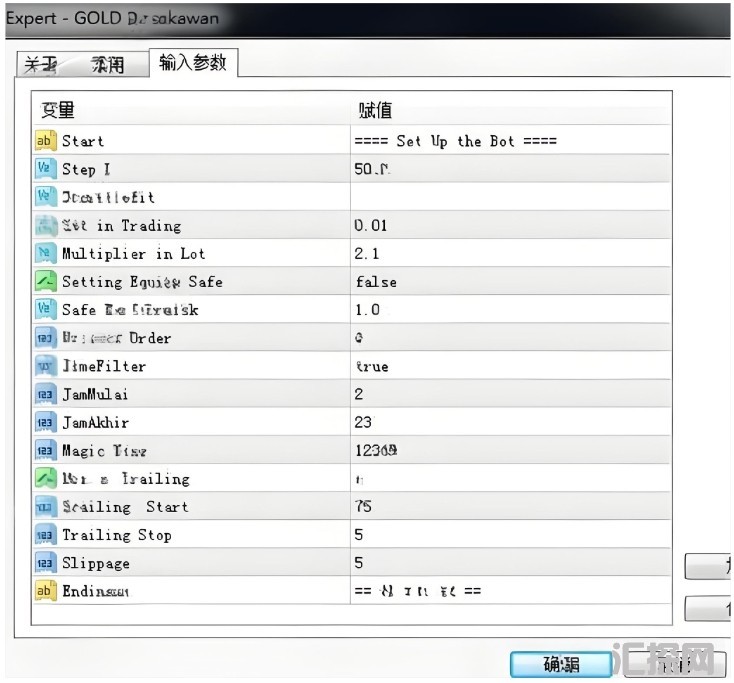This screenshot has width=734, height=683.
Task: Click the boolean icon beside Setting Equity Safe
Action: coord(46,281)
